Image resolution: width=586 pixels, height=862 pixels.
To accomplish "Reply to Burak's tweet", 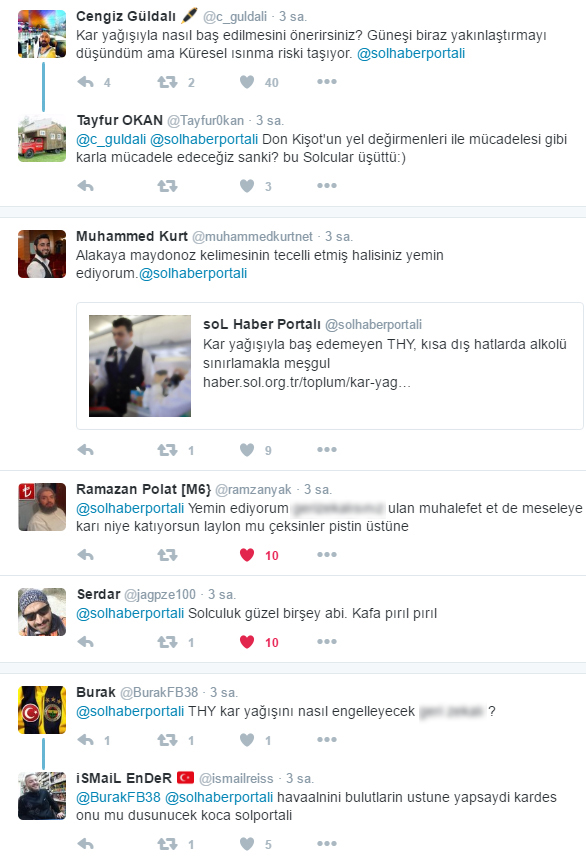I will tap(86, 739).
